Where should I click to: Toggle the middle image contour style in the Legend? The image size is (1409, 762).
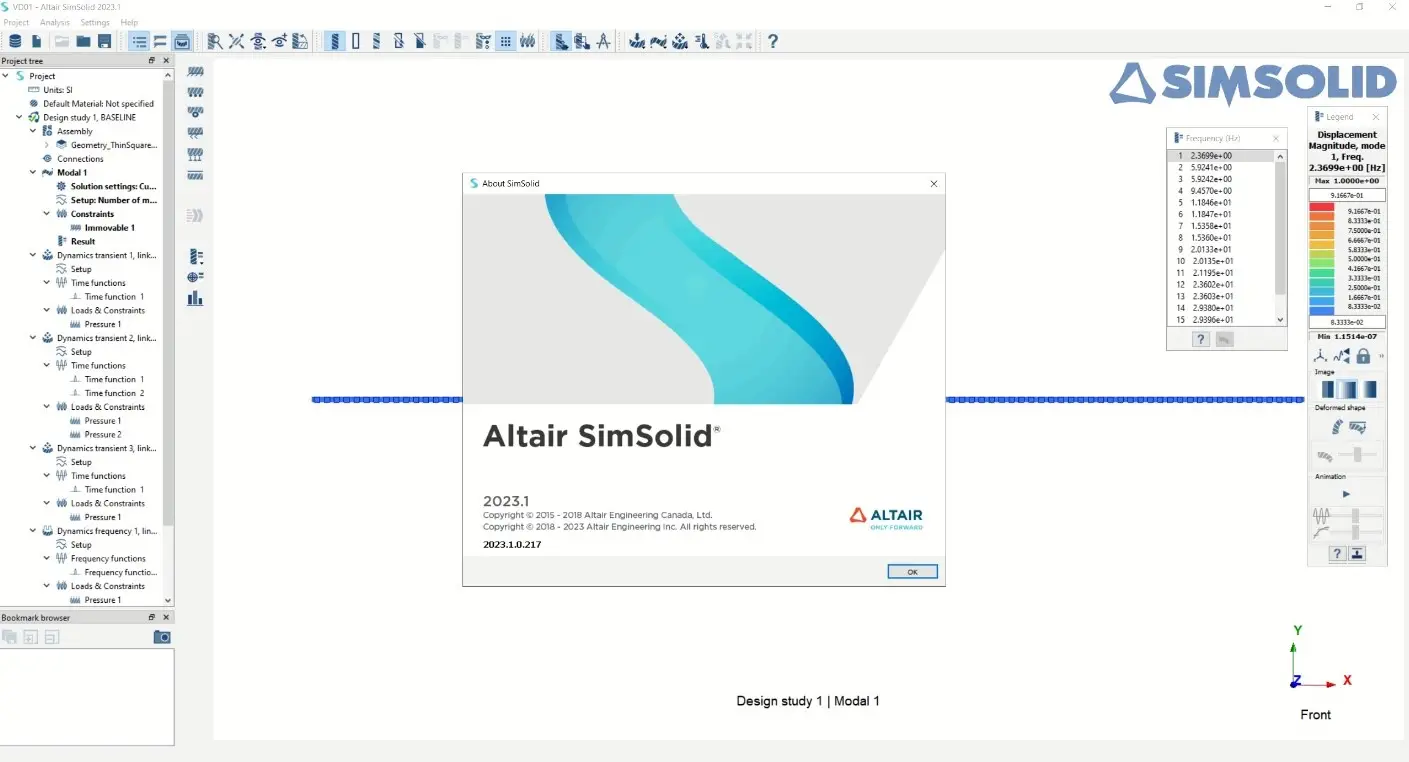(x=1349, y=389)
